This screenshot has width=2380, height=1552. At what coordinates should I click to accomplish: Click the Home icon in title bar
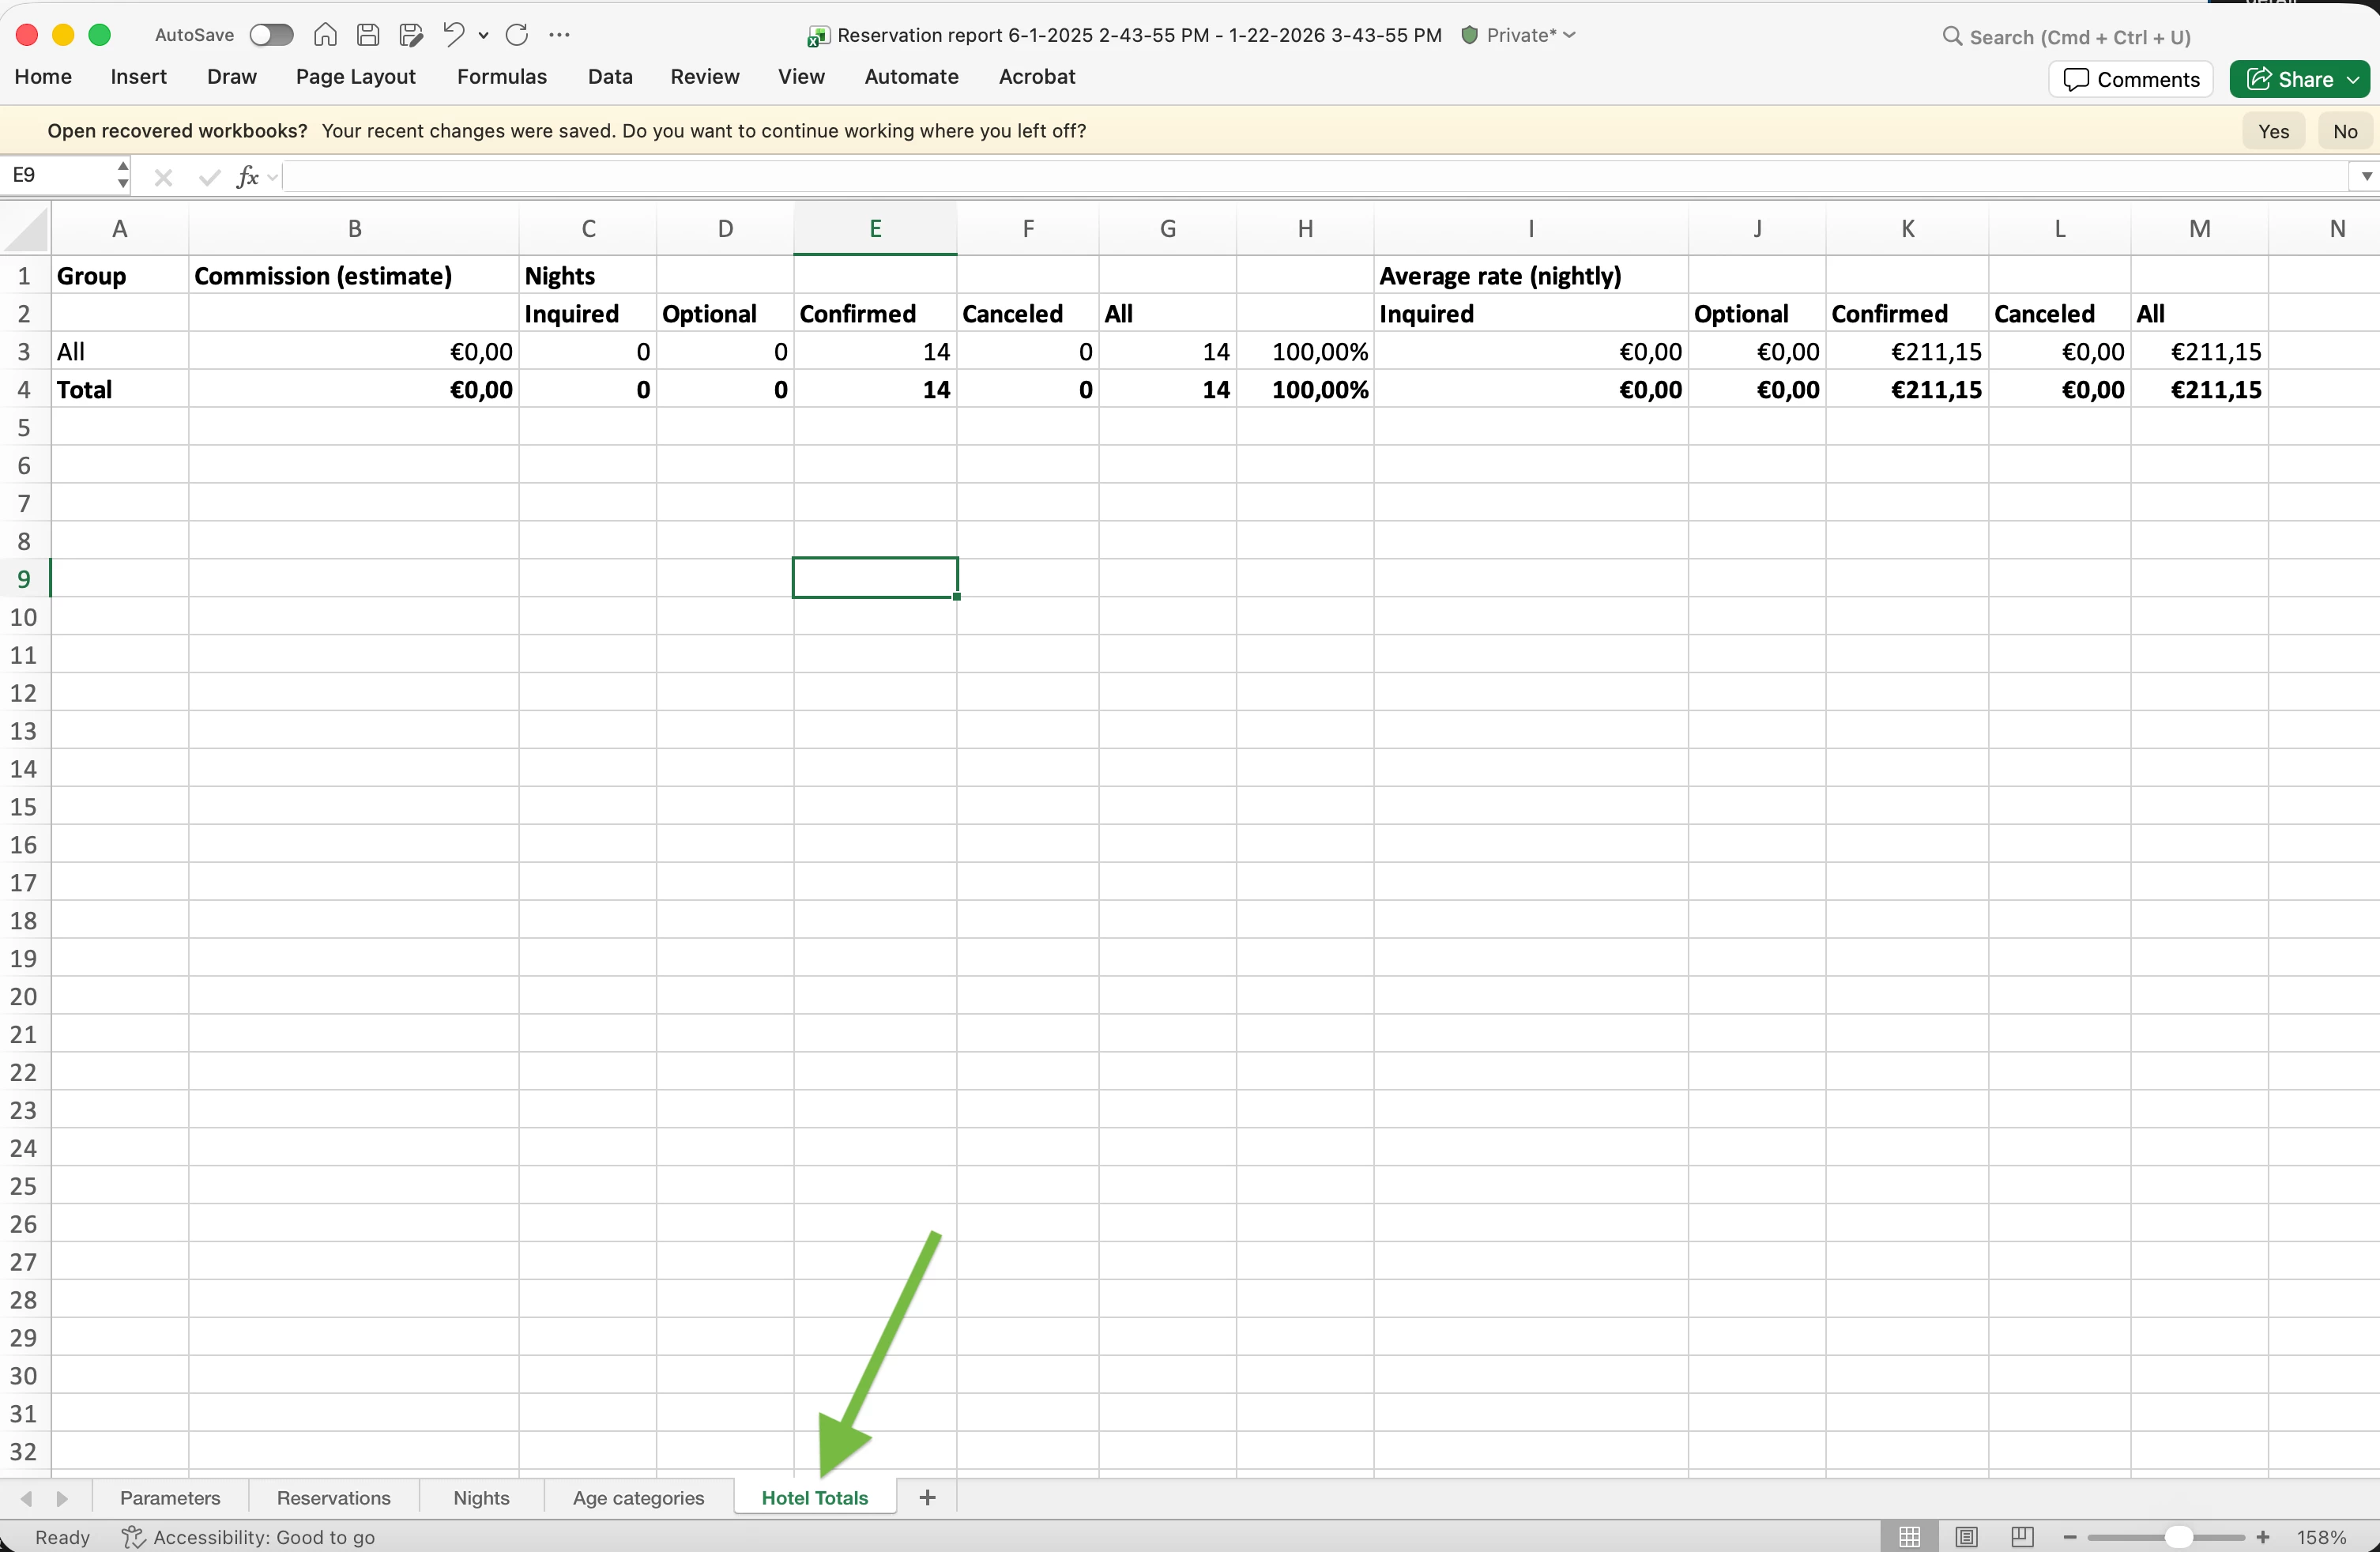click(325, 35)
